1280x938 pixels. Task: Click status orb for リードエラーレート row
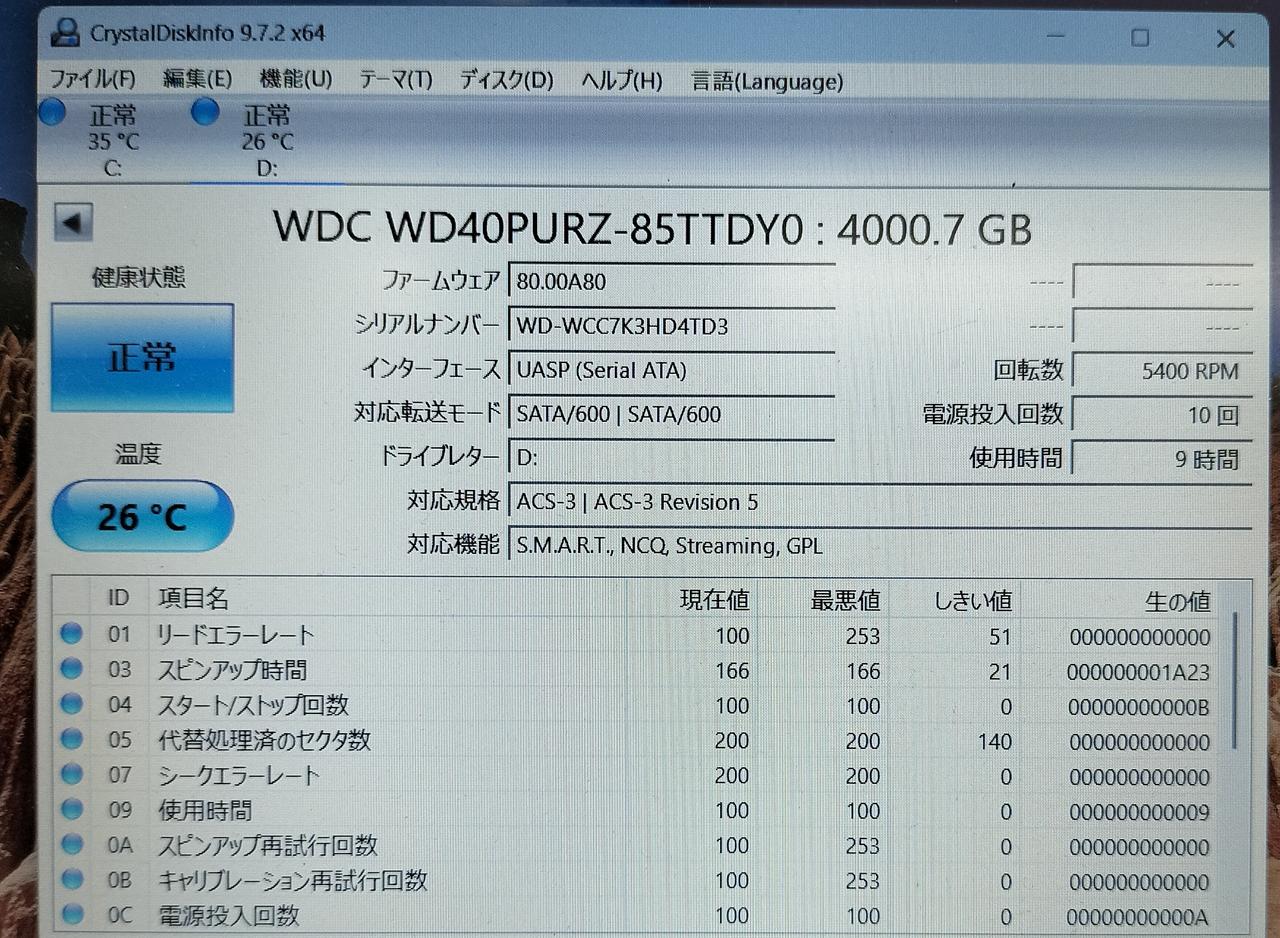[71, 634]
